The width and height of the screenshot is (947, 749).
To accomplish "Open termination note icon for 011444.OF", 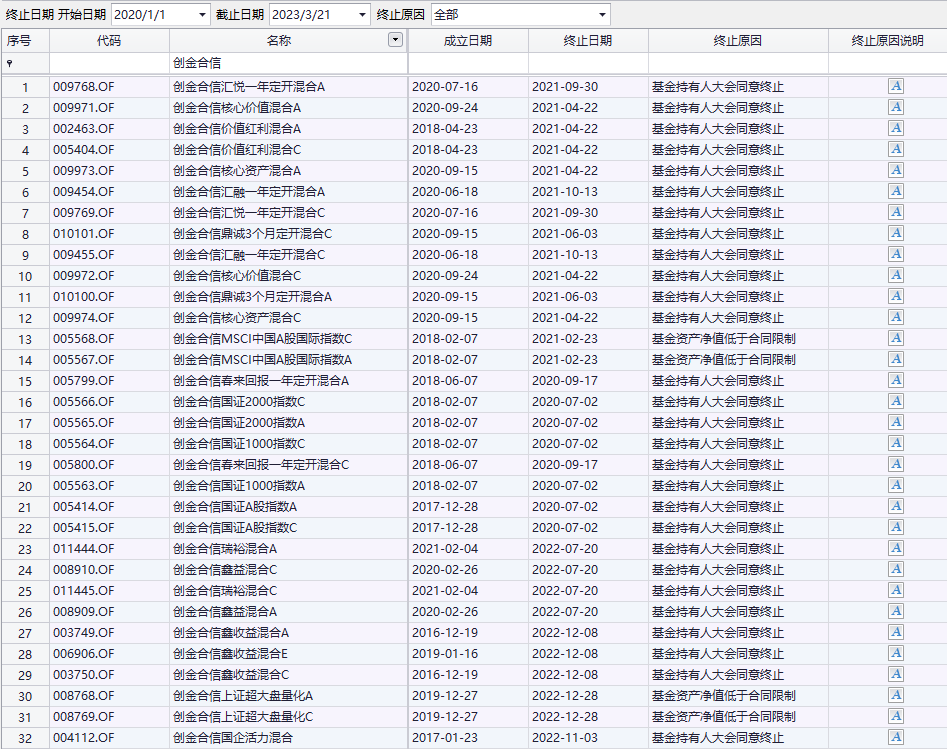I will [896, 548].
